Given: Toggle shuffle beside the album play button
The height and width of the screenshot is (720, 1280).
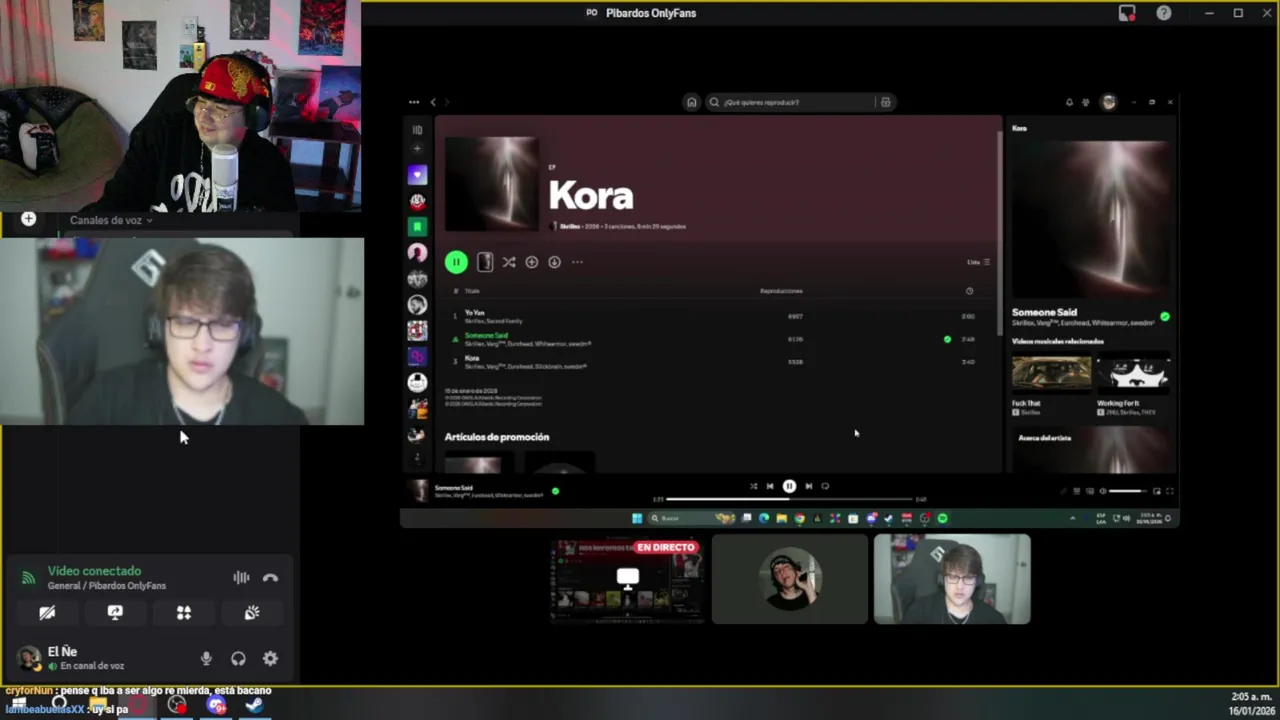Looking at the screenshot, I should point(509,262).
